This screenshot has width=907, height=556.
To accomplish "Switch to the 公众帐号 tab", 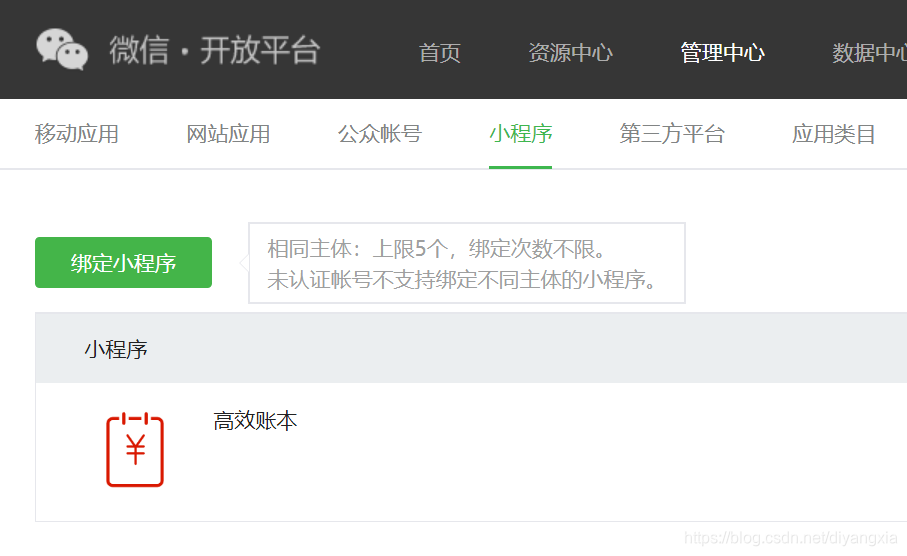I will pyautogui.click(x=380, y=134).
